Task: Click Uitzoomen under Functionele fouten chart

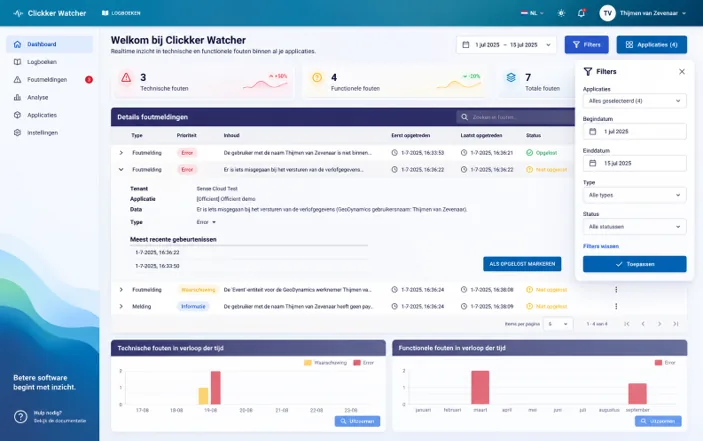Action: tap(658, 421)
